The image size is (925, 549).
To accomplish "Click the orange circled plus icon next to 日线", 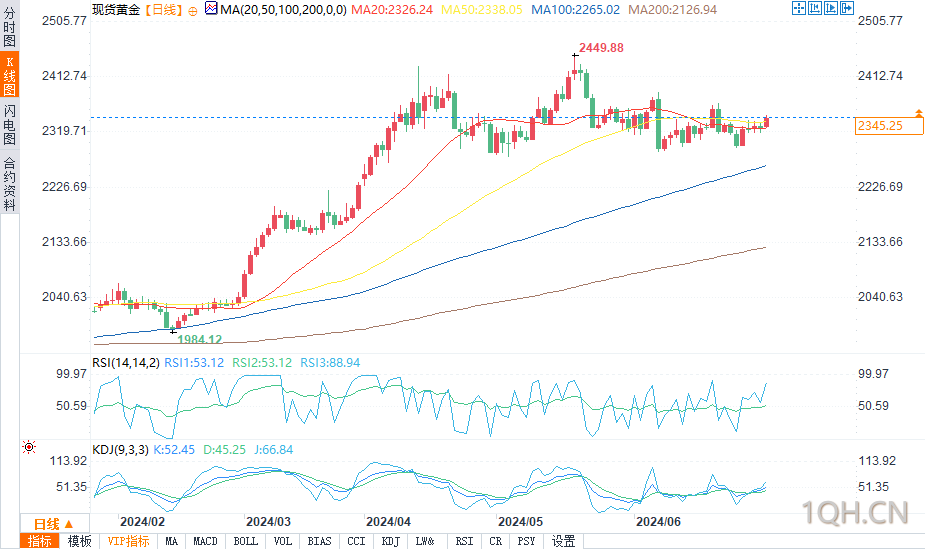I will click(x=192, y=11).
